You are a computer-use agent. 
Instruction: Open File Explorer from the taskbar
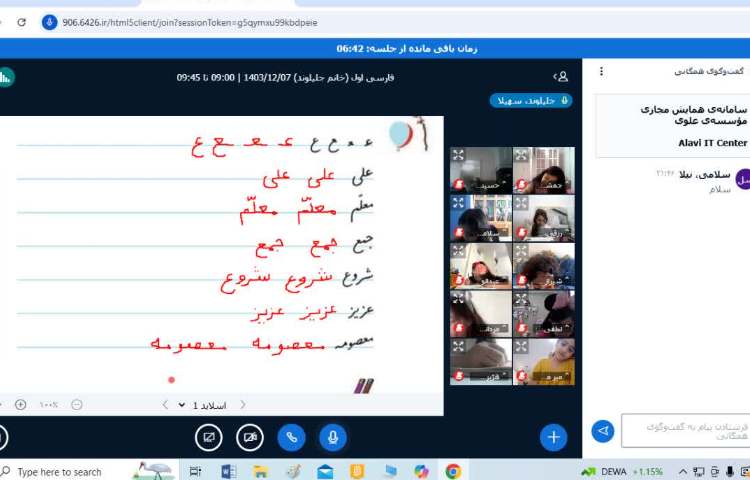tap(261, 471)
